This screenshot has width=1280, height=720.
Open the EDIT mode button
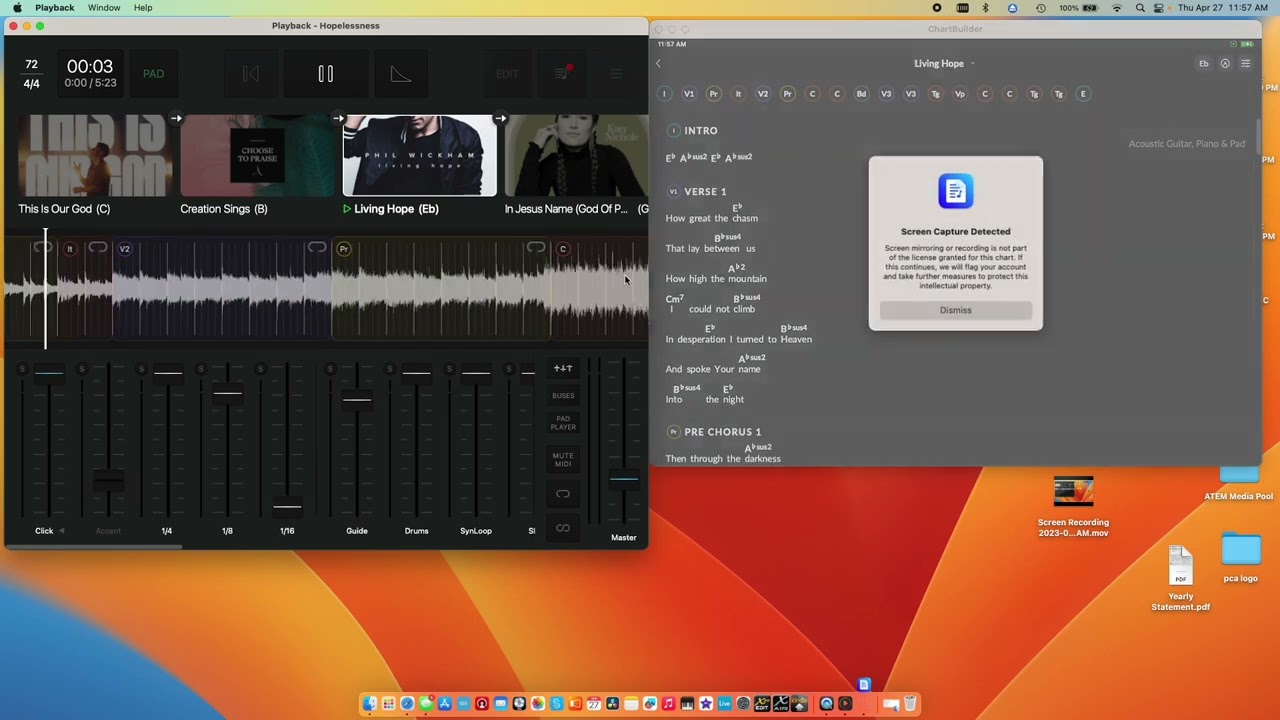click(507, 74)
